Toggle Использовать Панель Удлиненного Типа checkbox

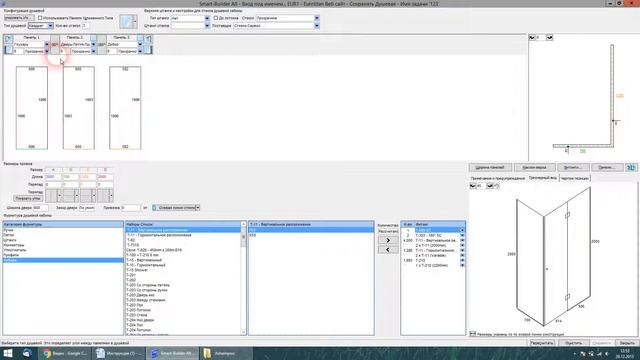tap(40, 18)
